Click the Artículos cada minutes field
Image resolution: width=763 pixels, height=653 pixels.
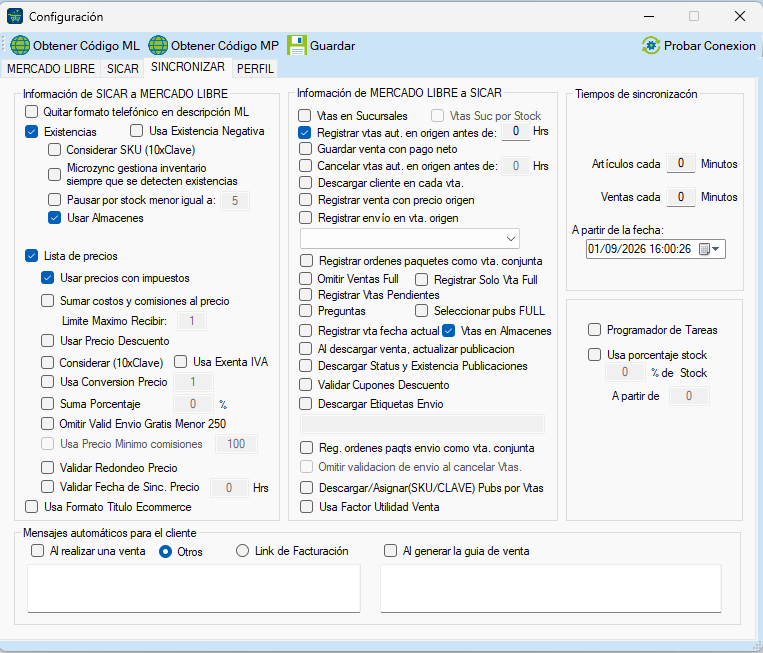pos(680,163)
